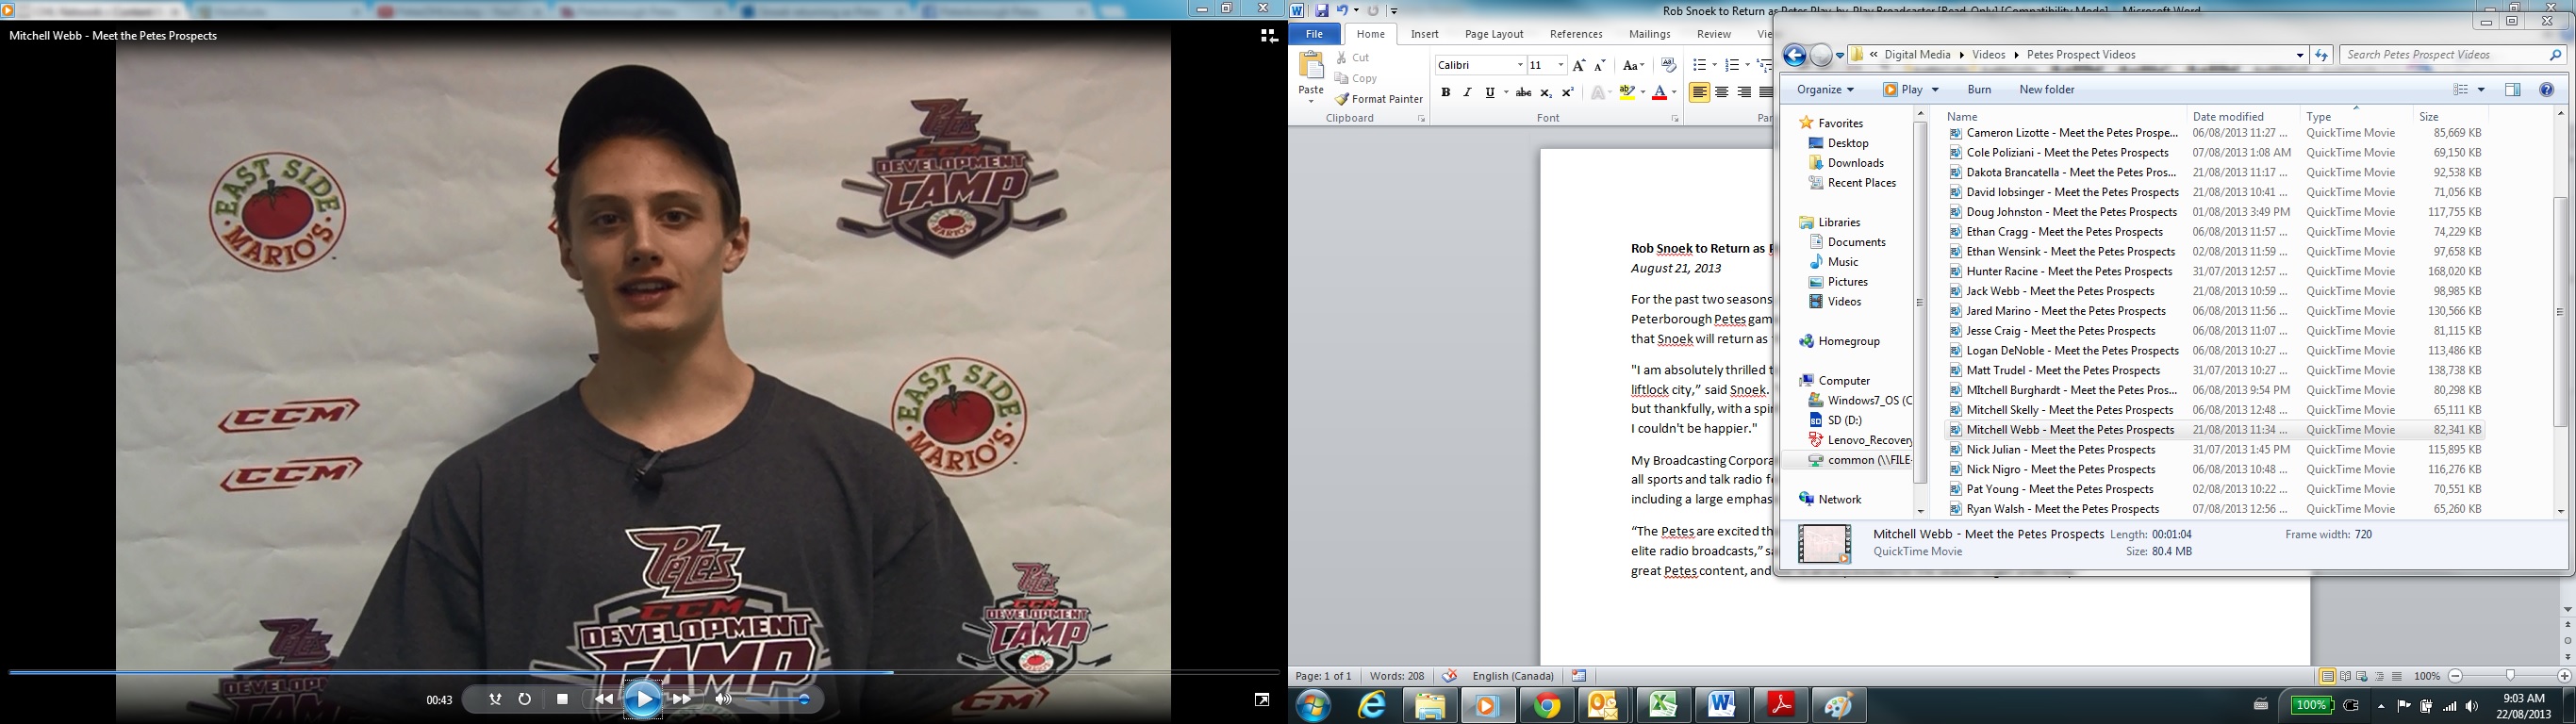Mute the media player volume speaker icon
2576x724 pixels.
723,700
